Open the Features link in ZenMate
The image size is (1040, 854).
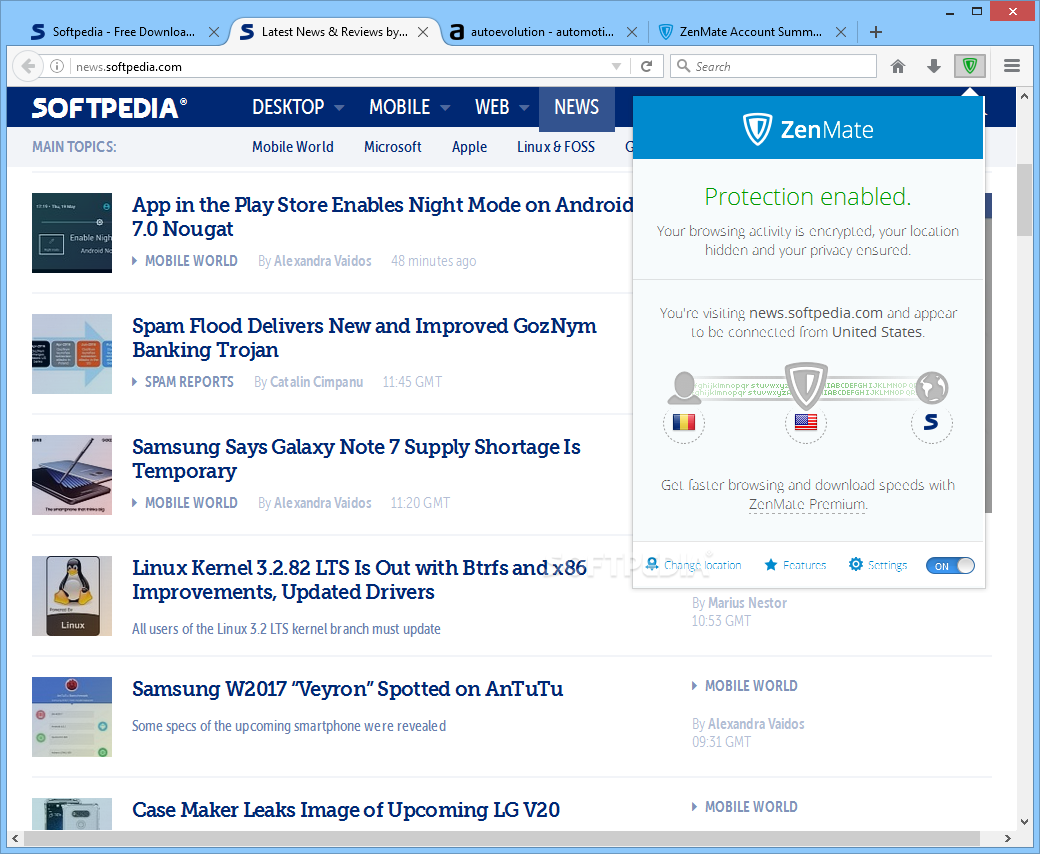805,565
